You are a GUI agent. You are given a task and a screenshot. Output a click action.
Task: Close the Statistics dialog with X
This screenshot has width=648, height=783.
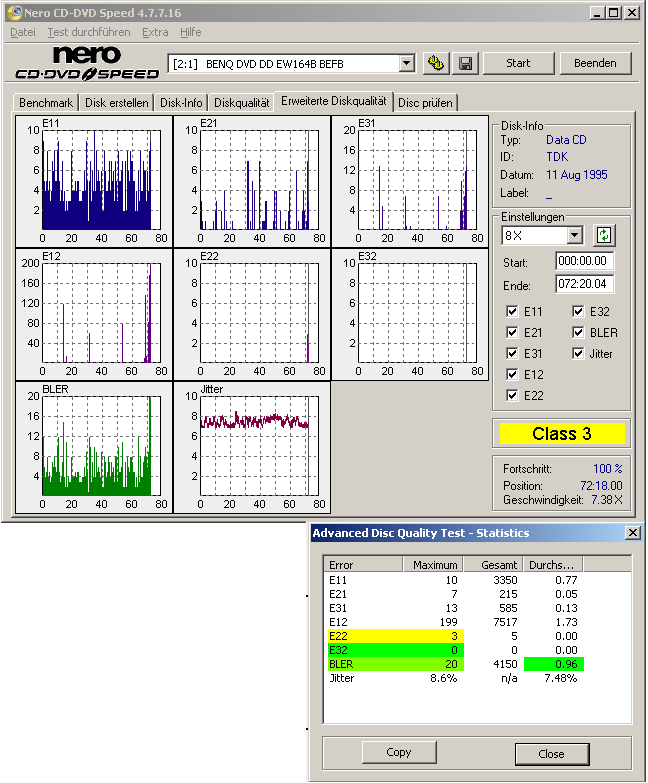tap(633, 533)
